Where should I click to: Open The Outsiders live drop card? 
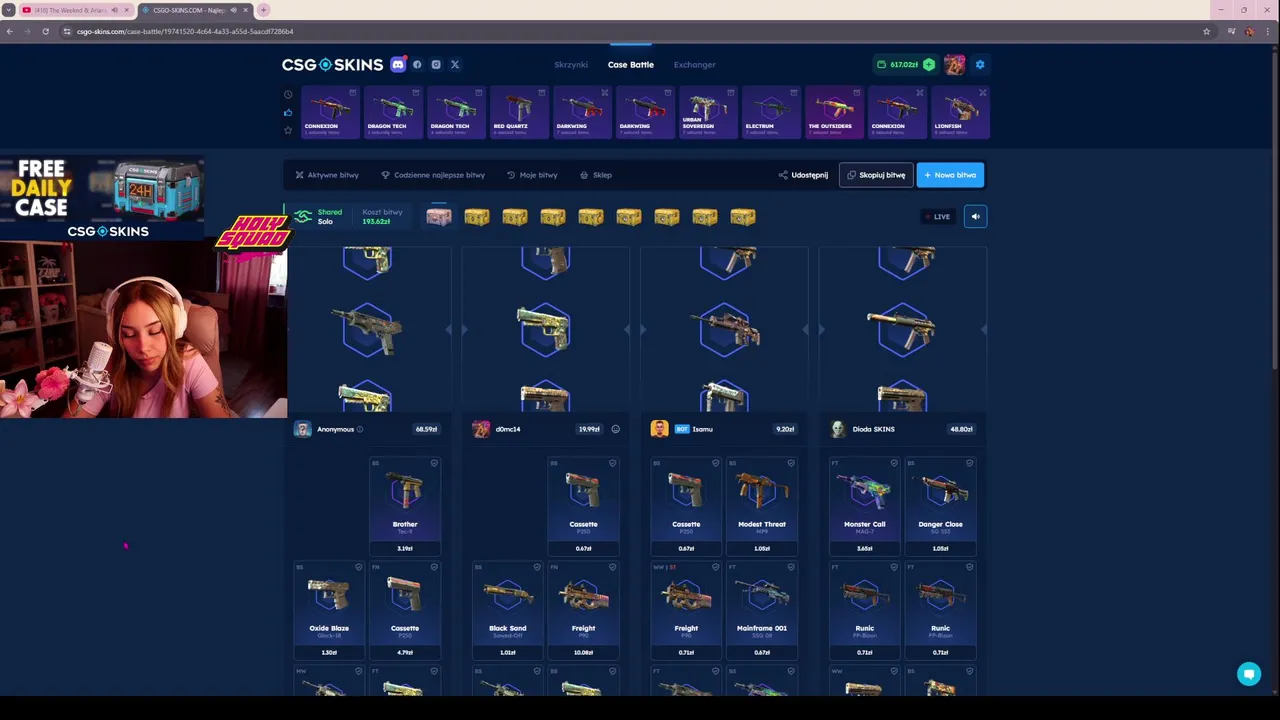[x=833, y=112]
